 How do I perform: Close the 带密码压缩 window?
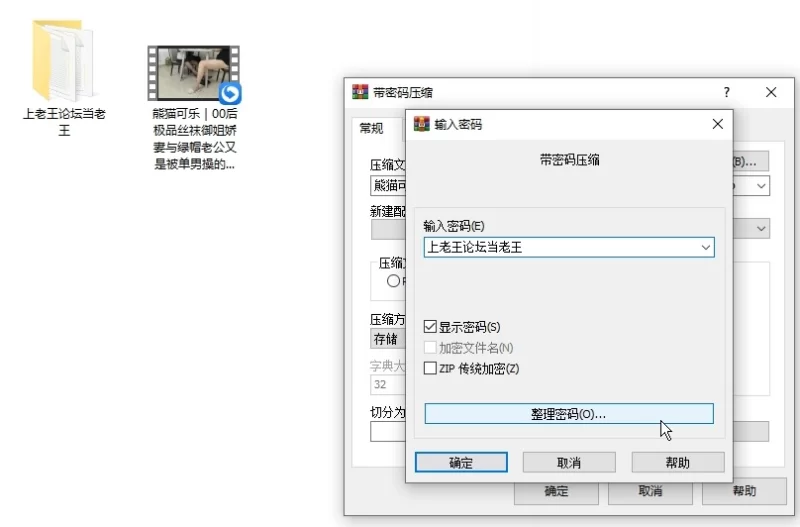[x=771, y=92]
